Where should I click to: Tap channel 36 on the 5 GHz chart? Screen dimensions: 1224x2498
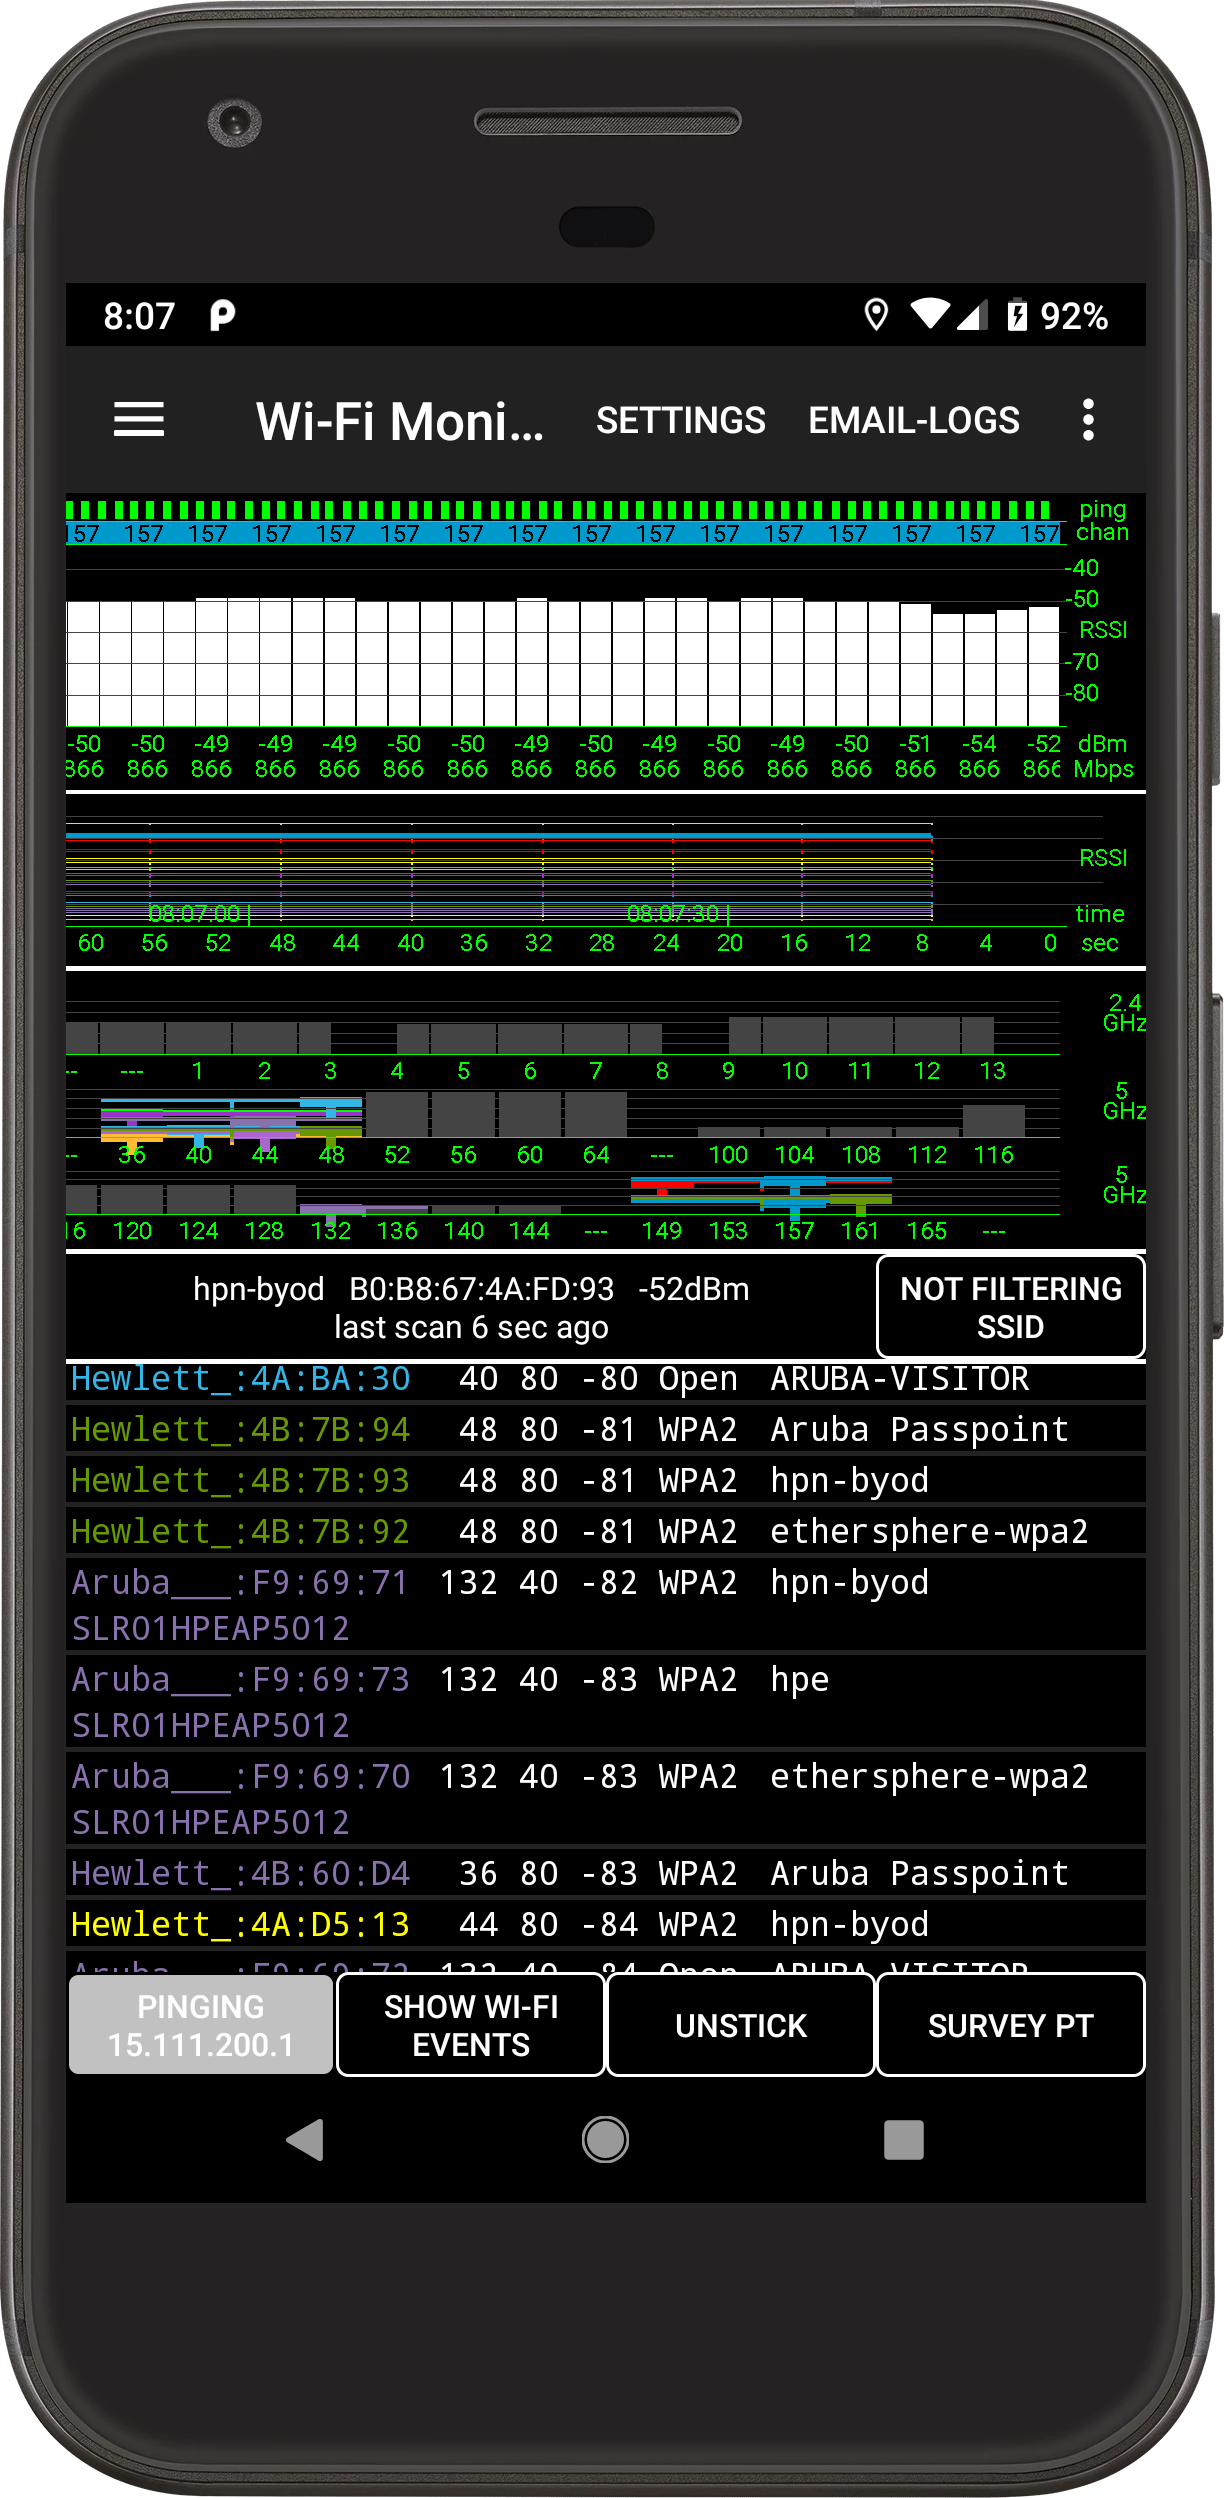point(132,1155)
